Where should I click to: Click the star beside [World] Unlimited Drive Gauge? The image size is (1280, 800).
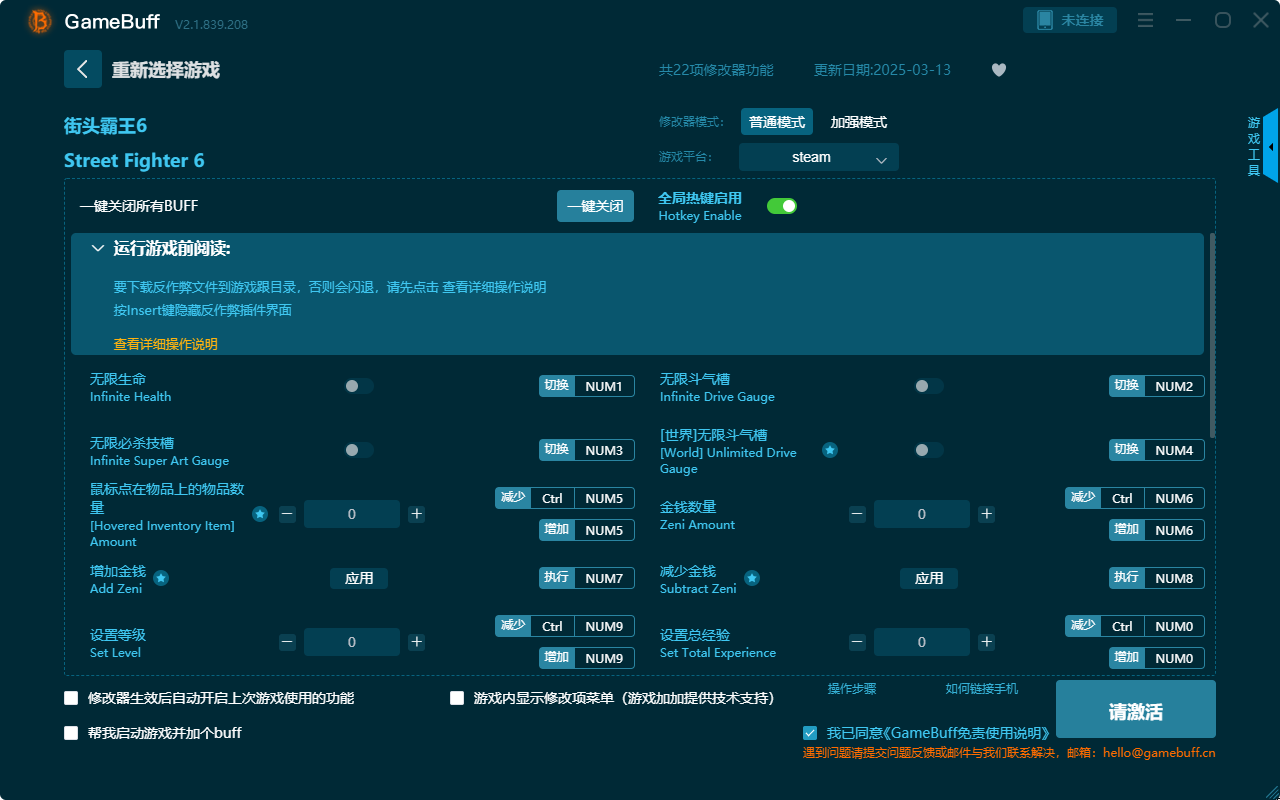[830, 450]
